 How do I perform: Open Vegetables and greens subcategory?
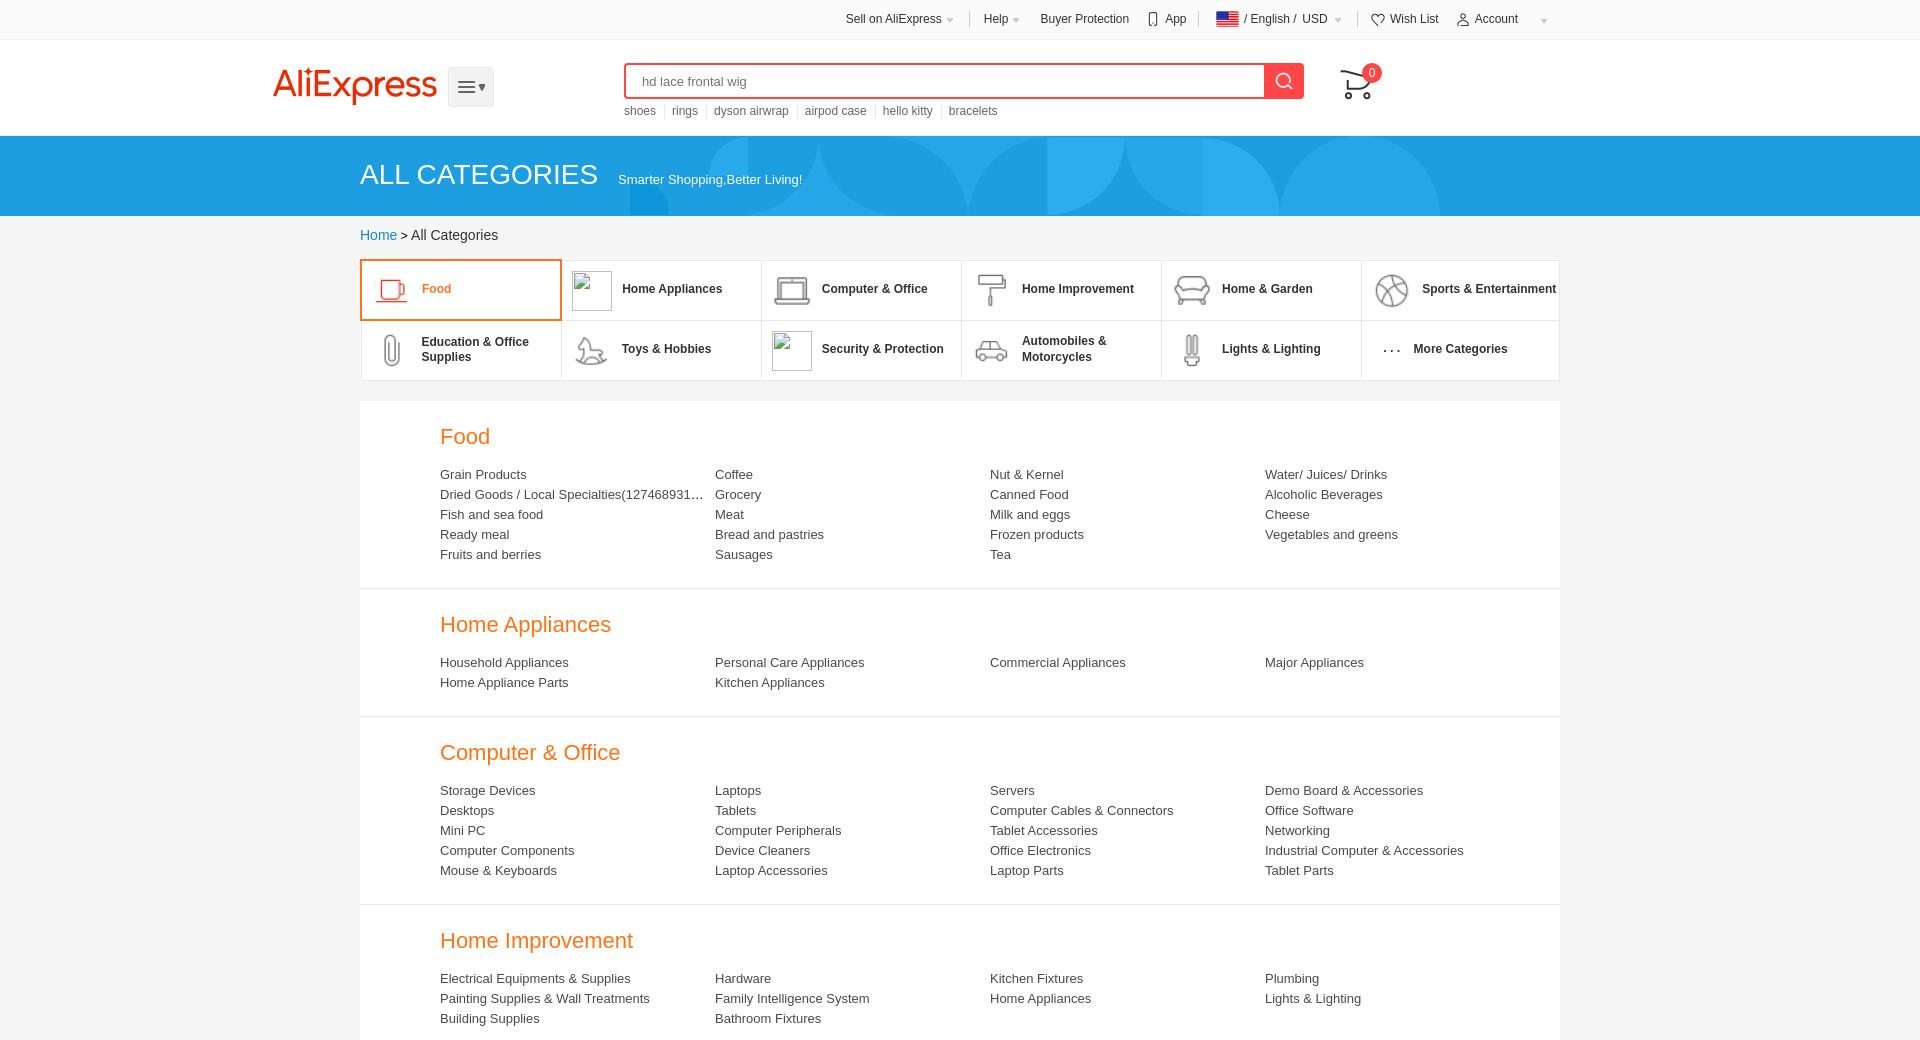[1331, 535]
